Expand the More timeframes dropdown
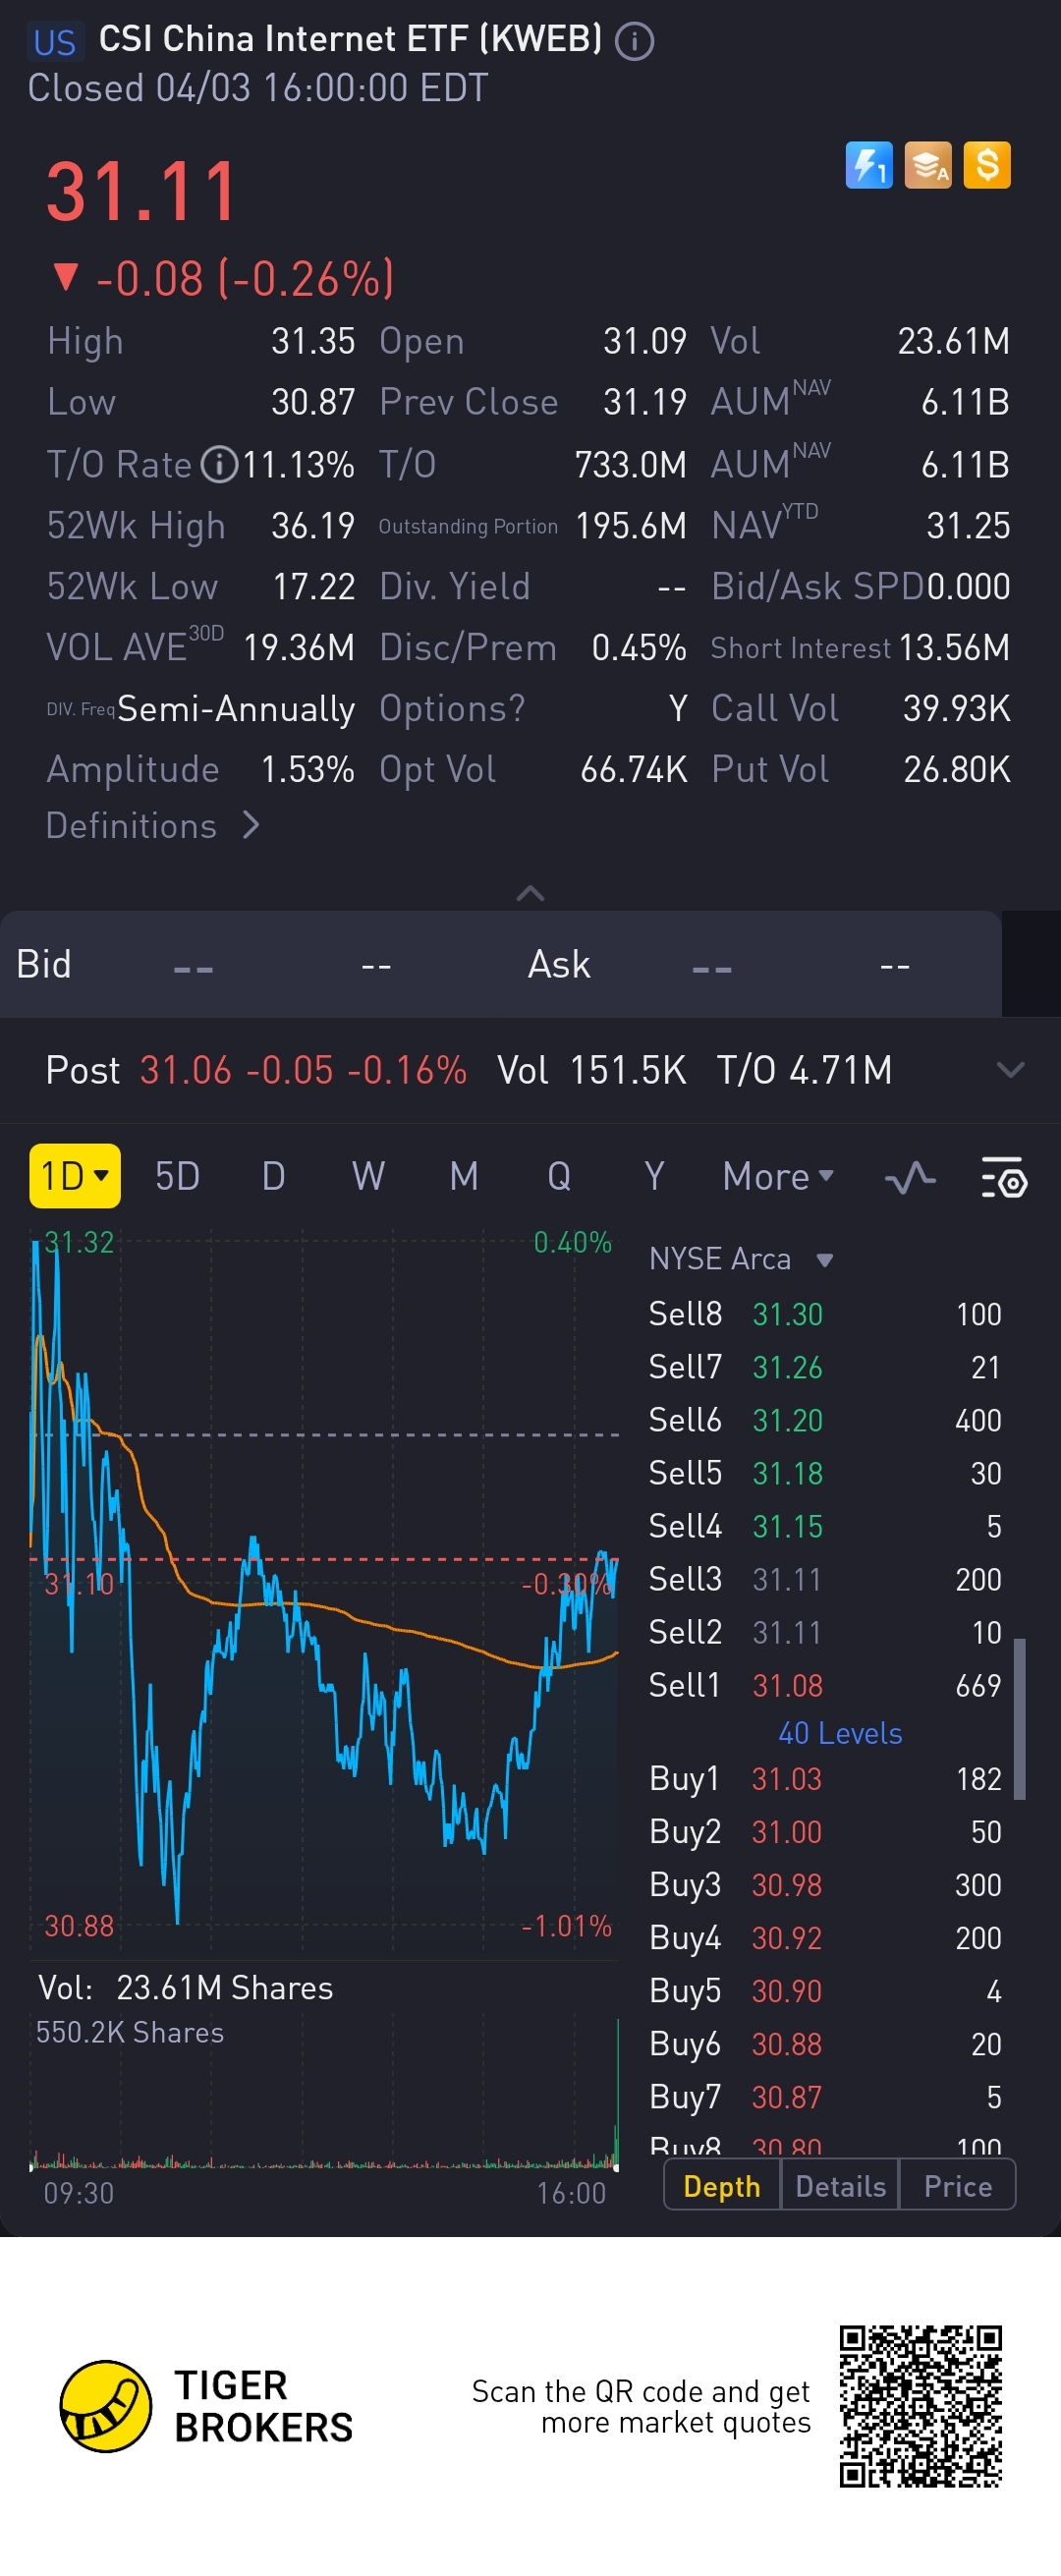 pos(777,1177)
